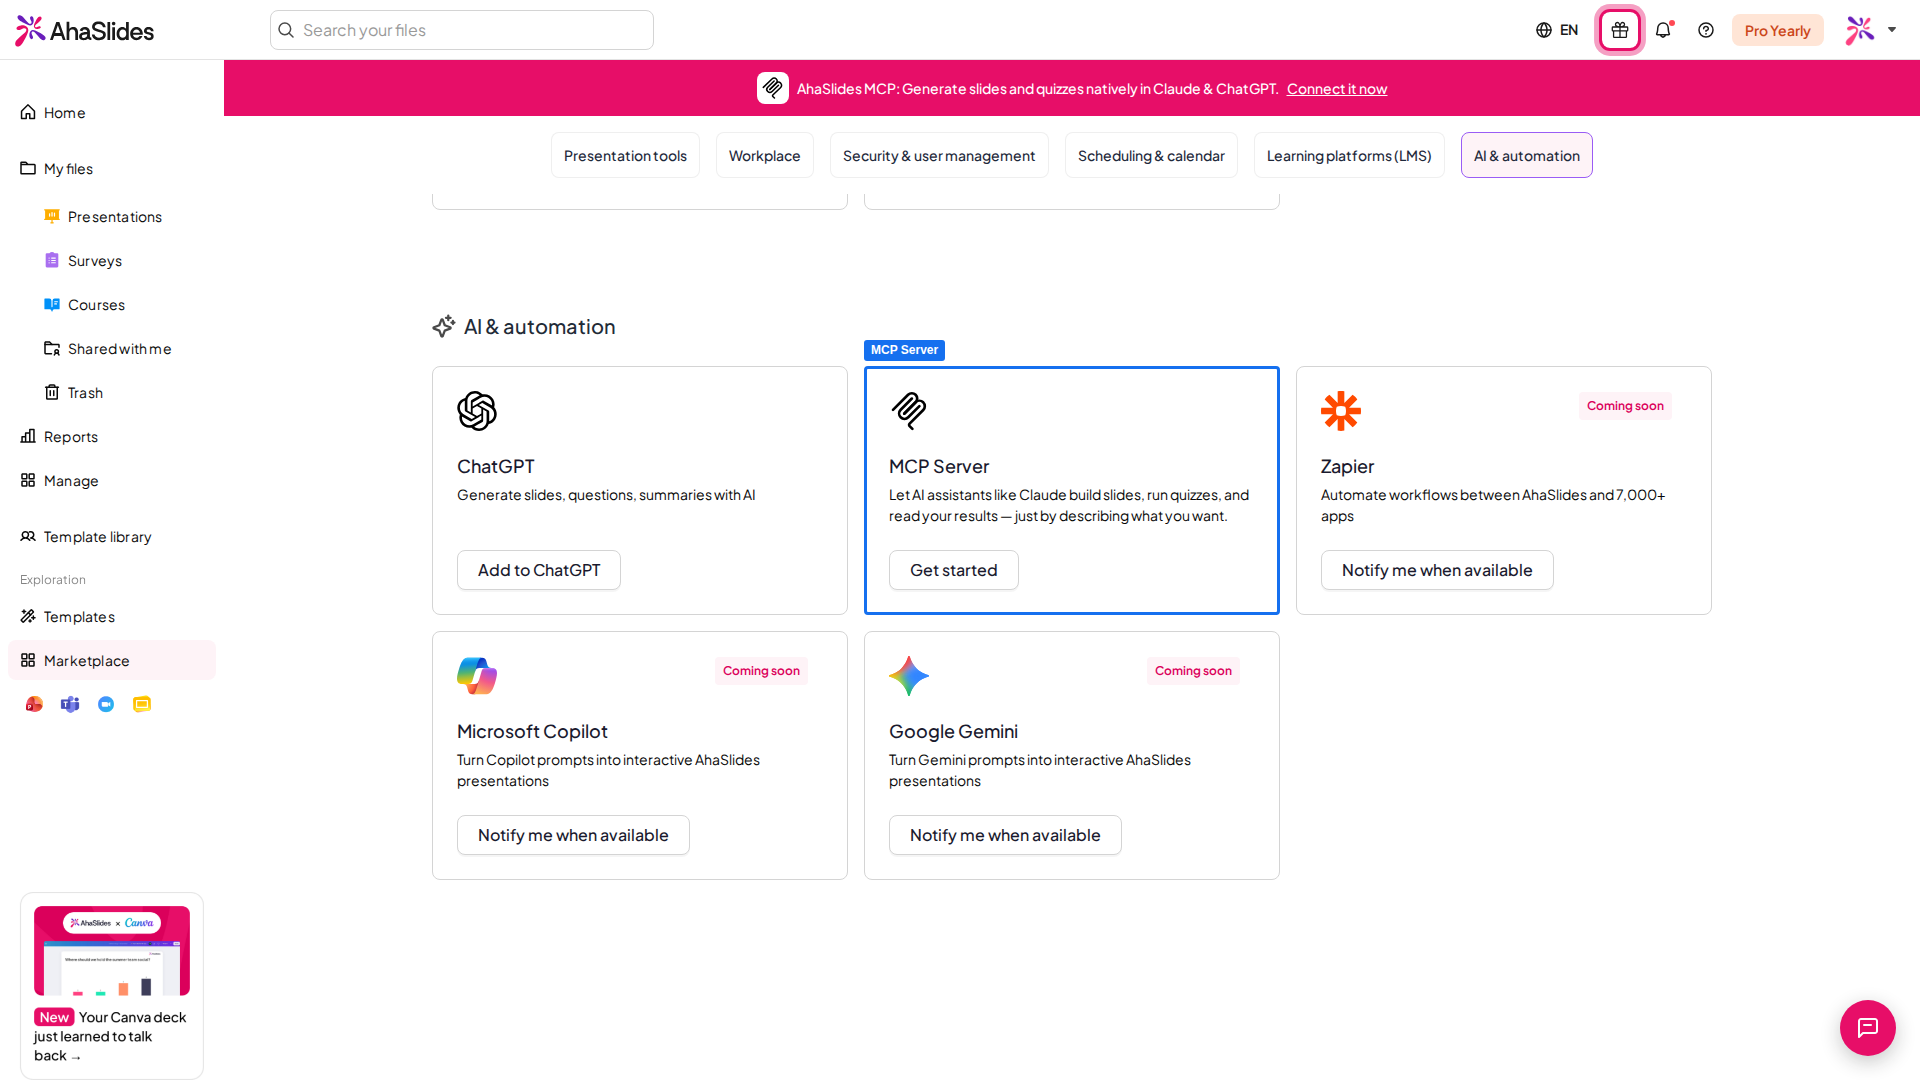Viewport: 1920px width, 1080px height.
Task: Click the Pro Yearly plan badge
Action: coord(1778,30)
